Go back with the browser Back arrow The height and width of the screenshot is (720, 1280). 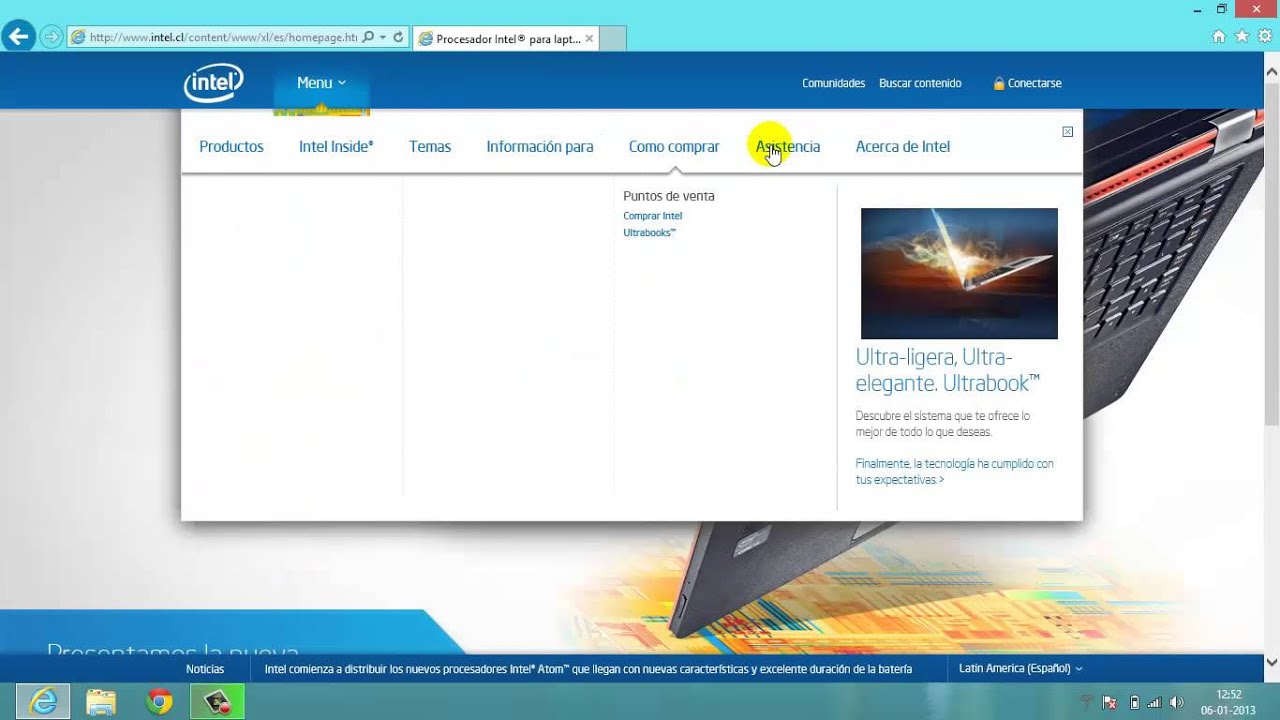pyautogui.click(x=17, y=38)
